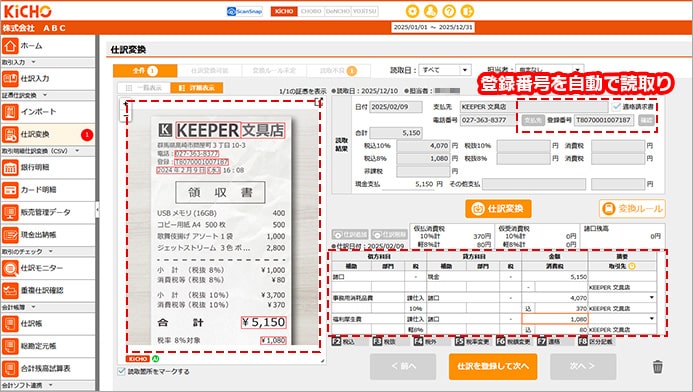Open 仕訳帳 journal book

tap(47, 323)
